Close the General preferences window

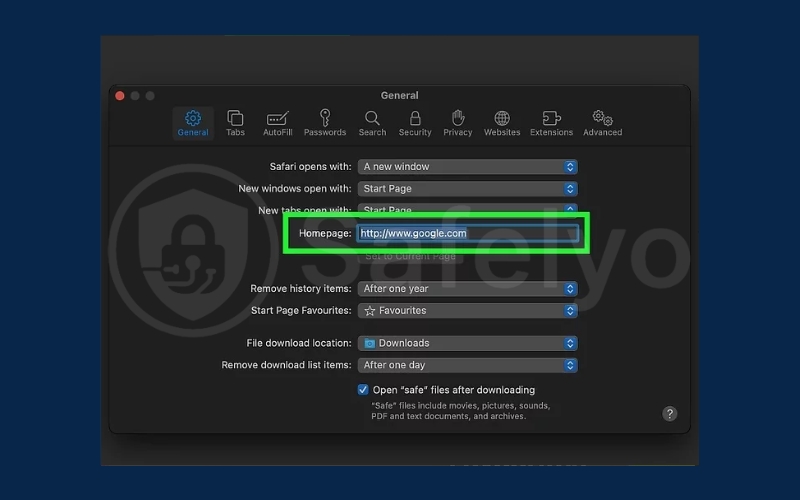[120, 96]
